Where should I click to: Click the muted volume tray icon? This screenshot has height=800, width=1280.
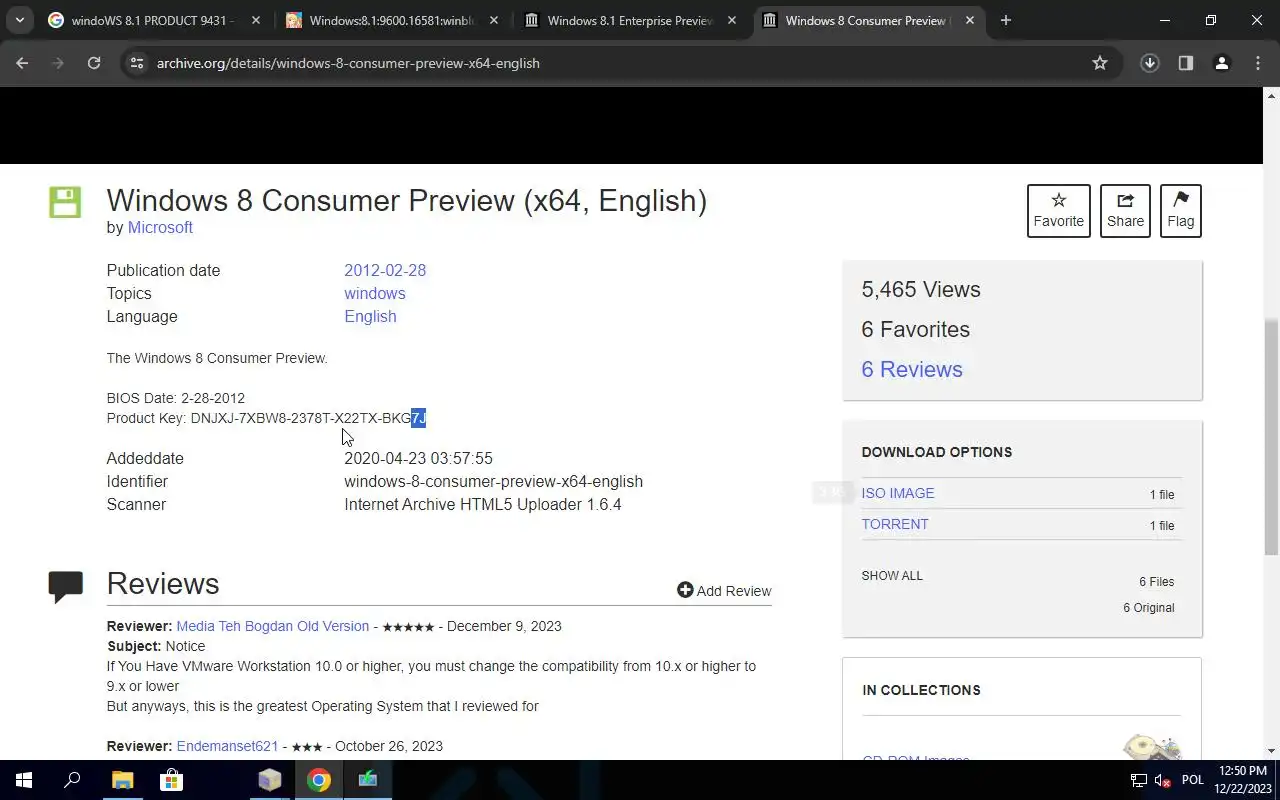point(1163,780)
